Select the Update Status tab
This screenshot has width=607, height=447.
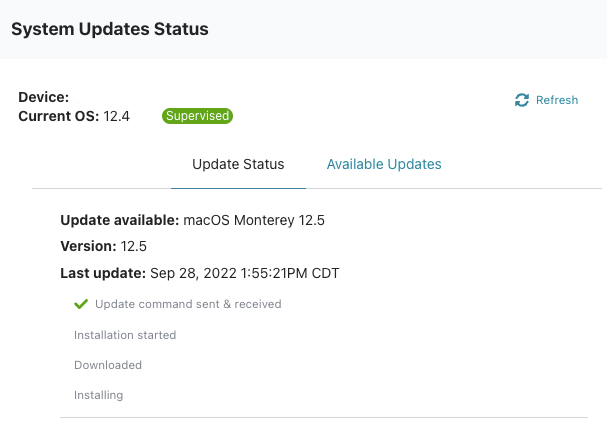tap(238, 164)
